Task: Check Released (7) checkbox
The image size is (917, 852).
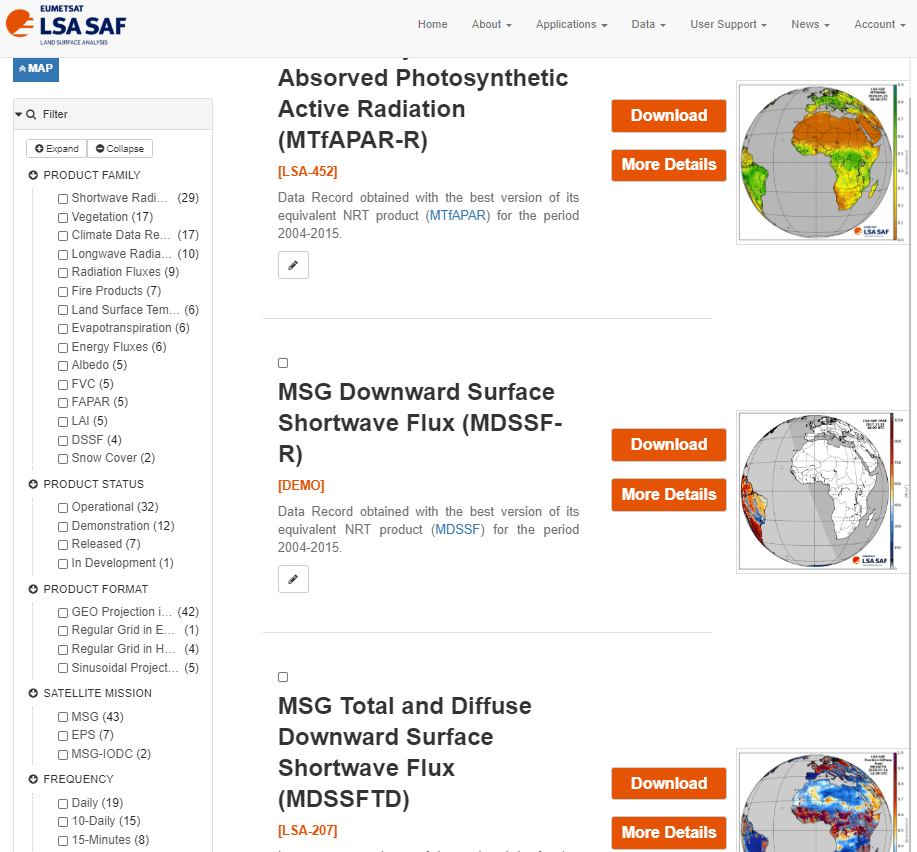Action: tap(63, 545)
